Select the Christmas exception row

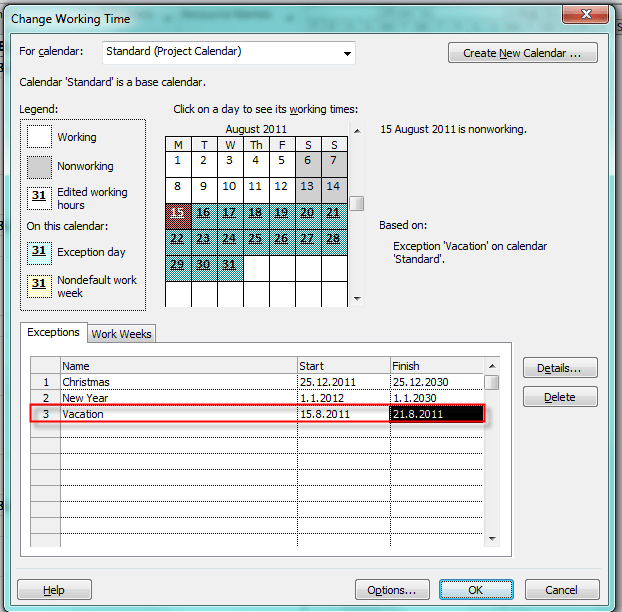coord(178,382)
